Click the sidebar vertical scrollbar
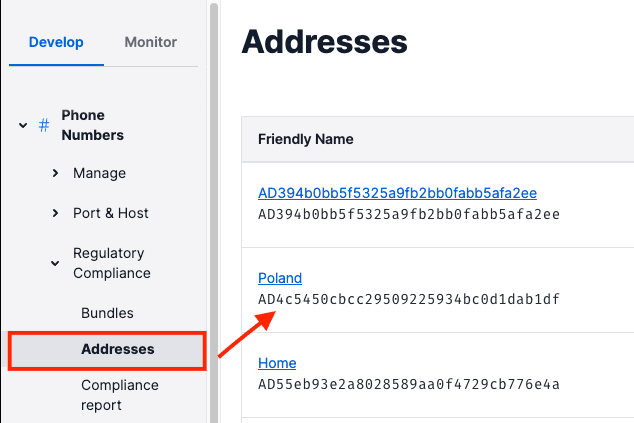Viewport: 634px width, 423px height. point(213,200)
